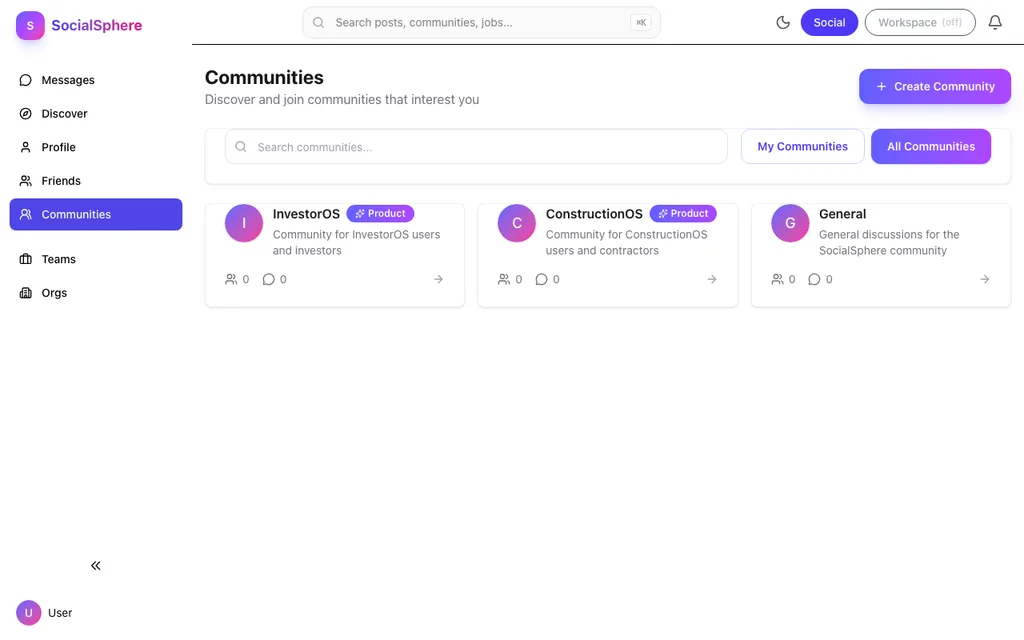1024x640 pixels.
Task: Click General posts comment icon
Action: coord(814,280)
